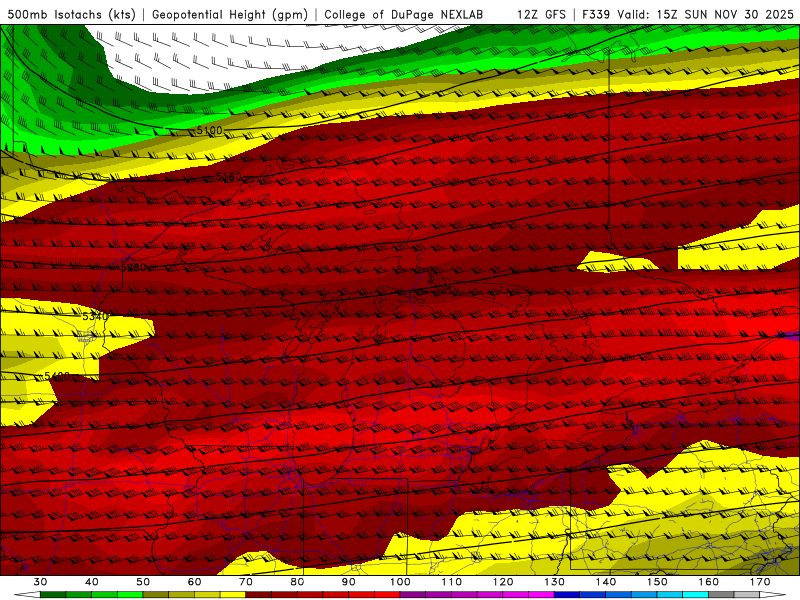
Task: Click the 80 value on the color scale
Action: [x=297, y=582]
